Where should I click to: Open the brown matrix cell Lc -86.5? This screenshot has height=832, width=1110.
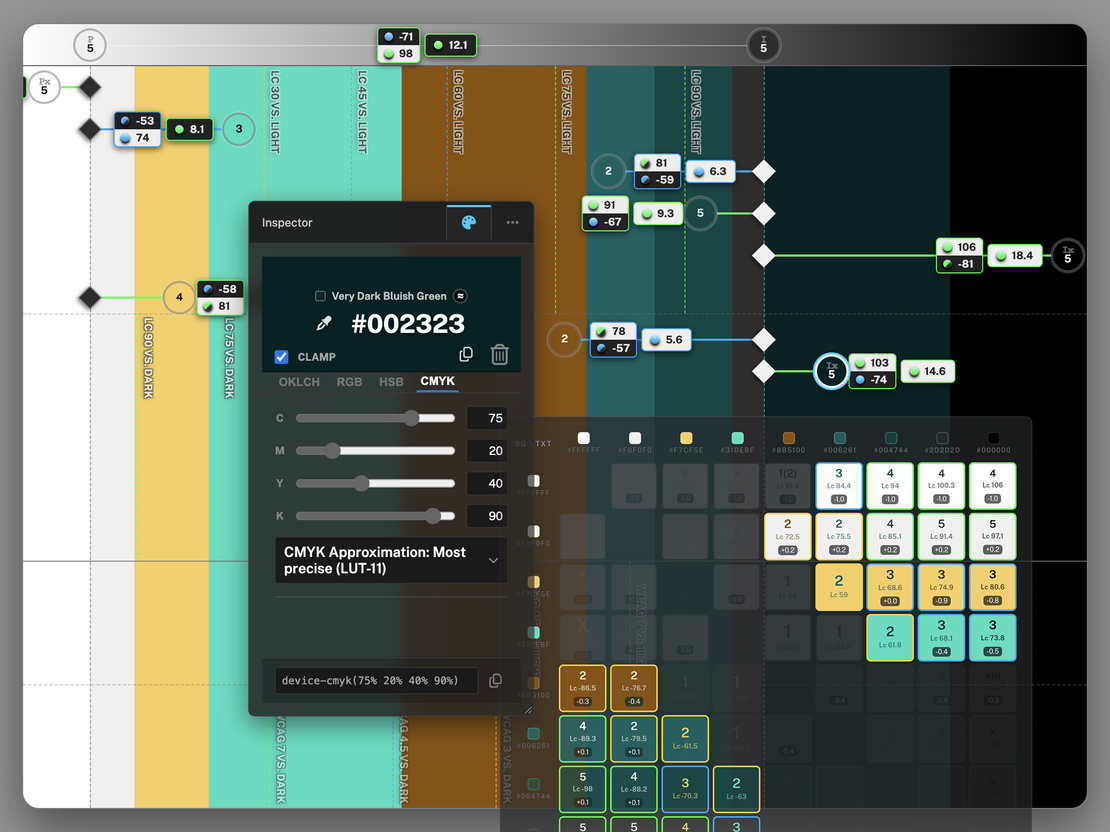[583, 688]
